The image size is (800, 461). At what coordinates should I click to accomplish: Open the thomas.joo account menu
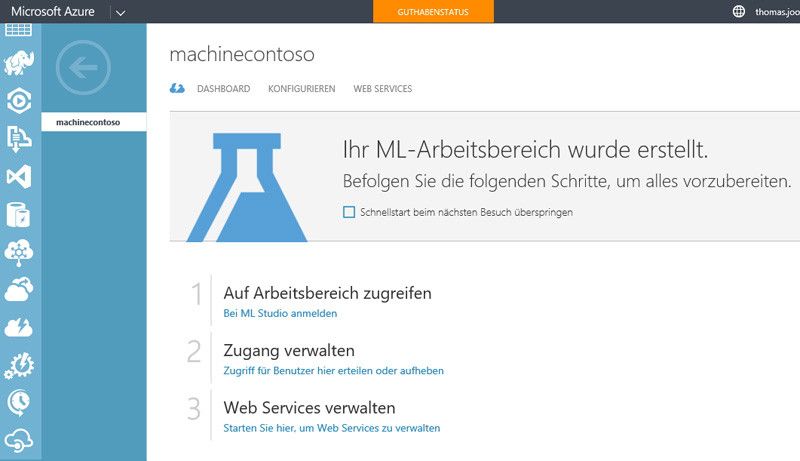pos(777,12)
